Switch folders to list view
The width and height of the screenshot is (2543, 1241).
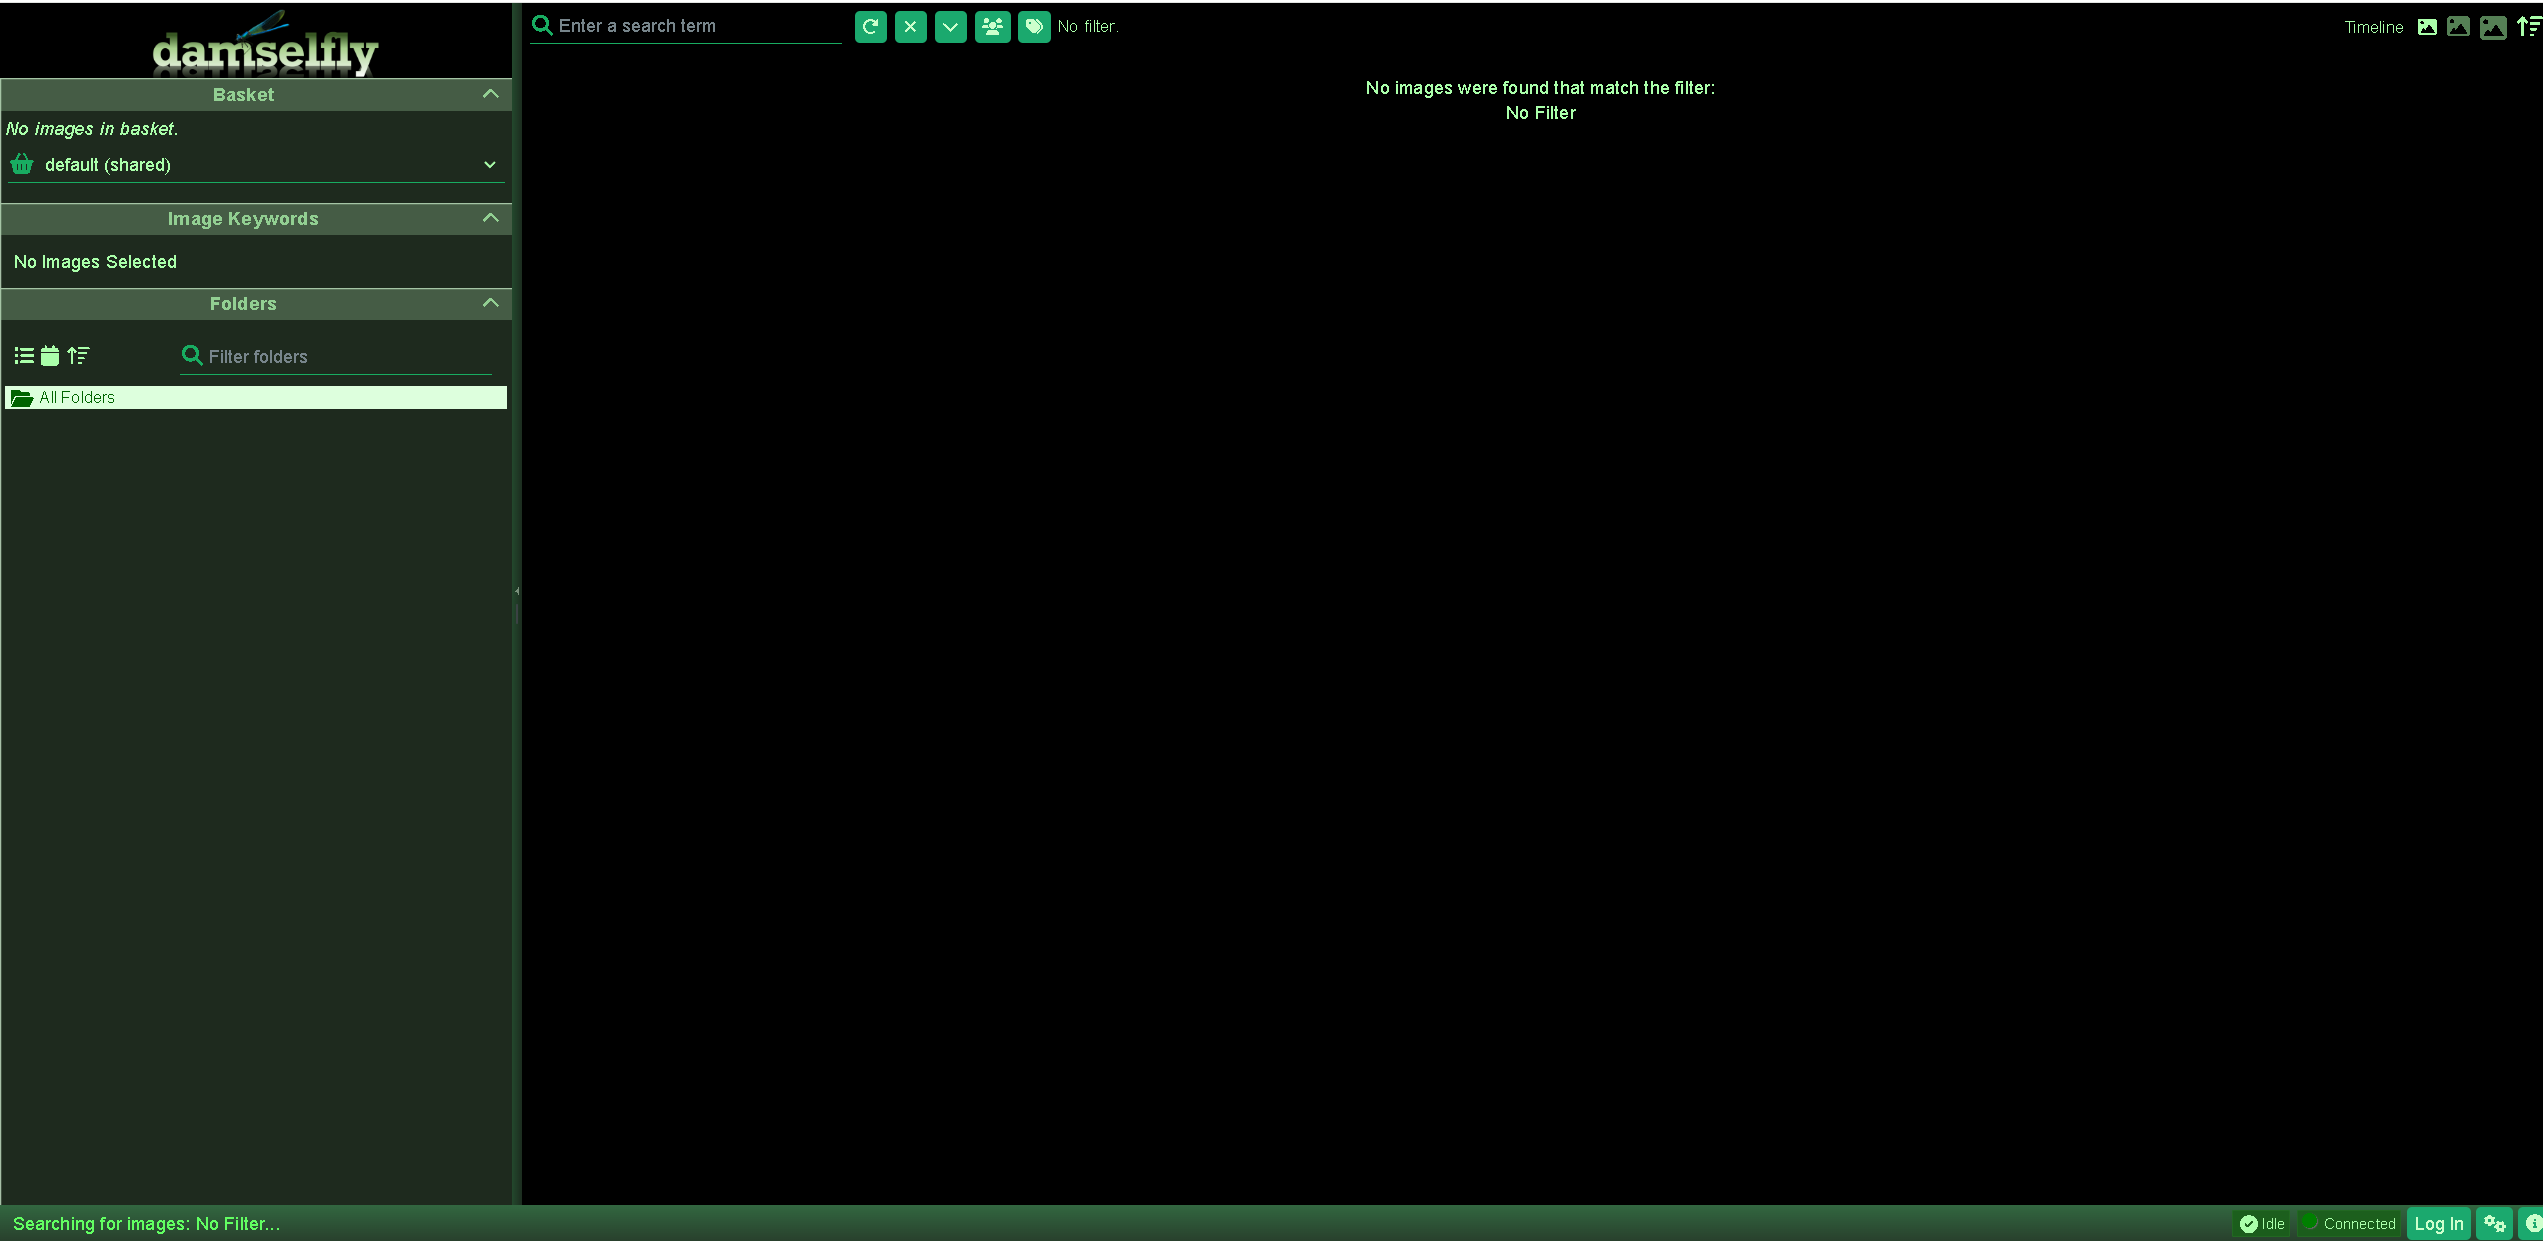24,355
